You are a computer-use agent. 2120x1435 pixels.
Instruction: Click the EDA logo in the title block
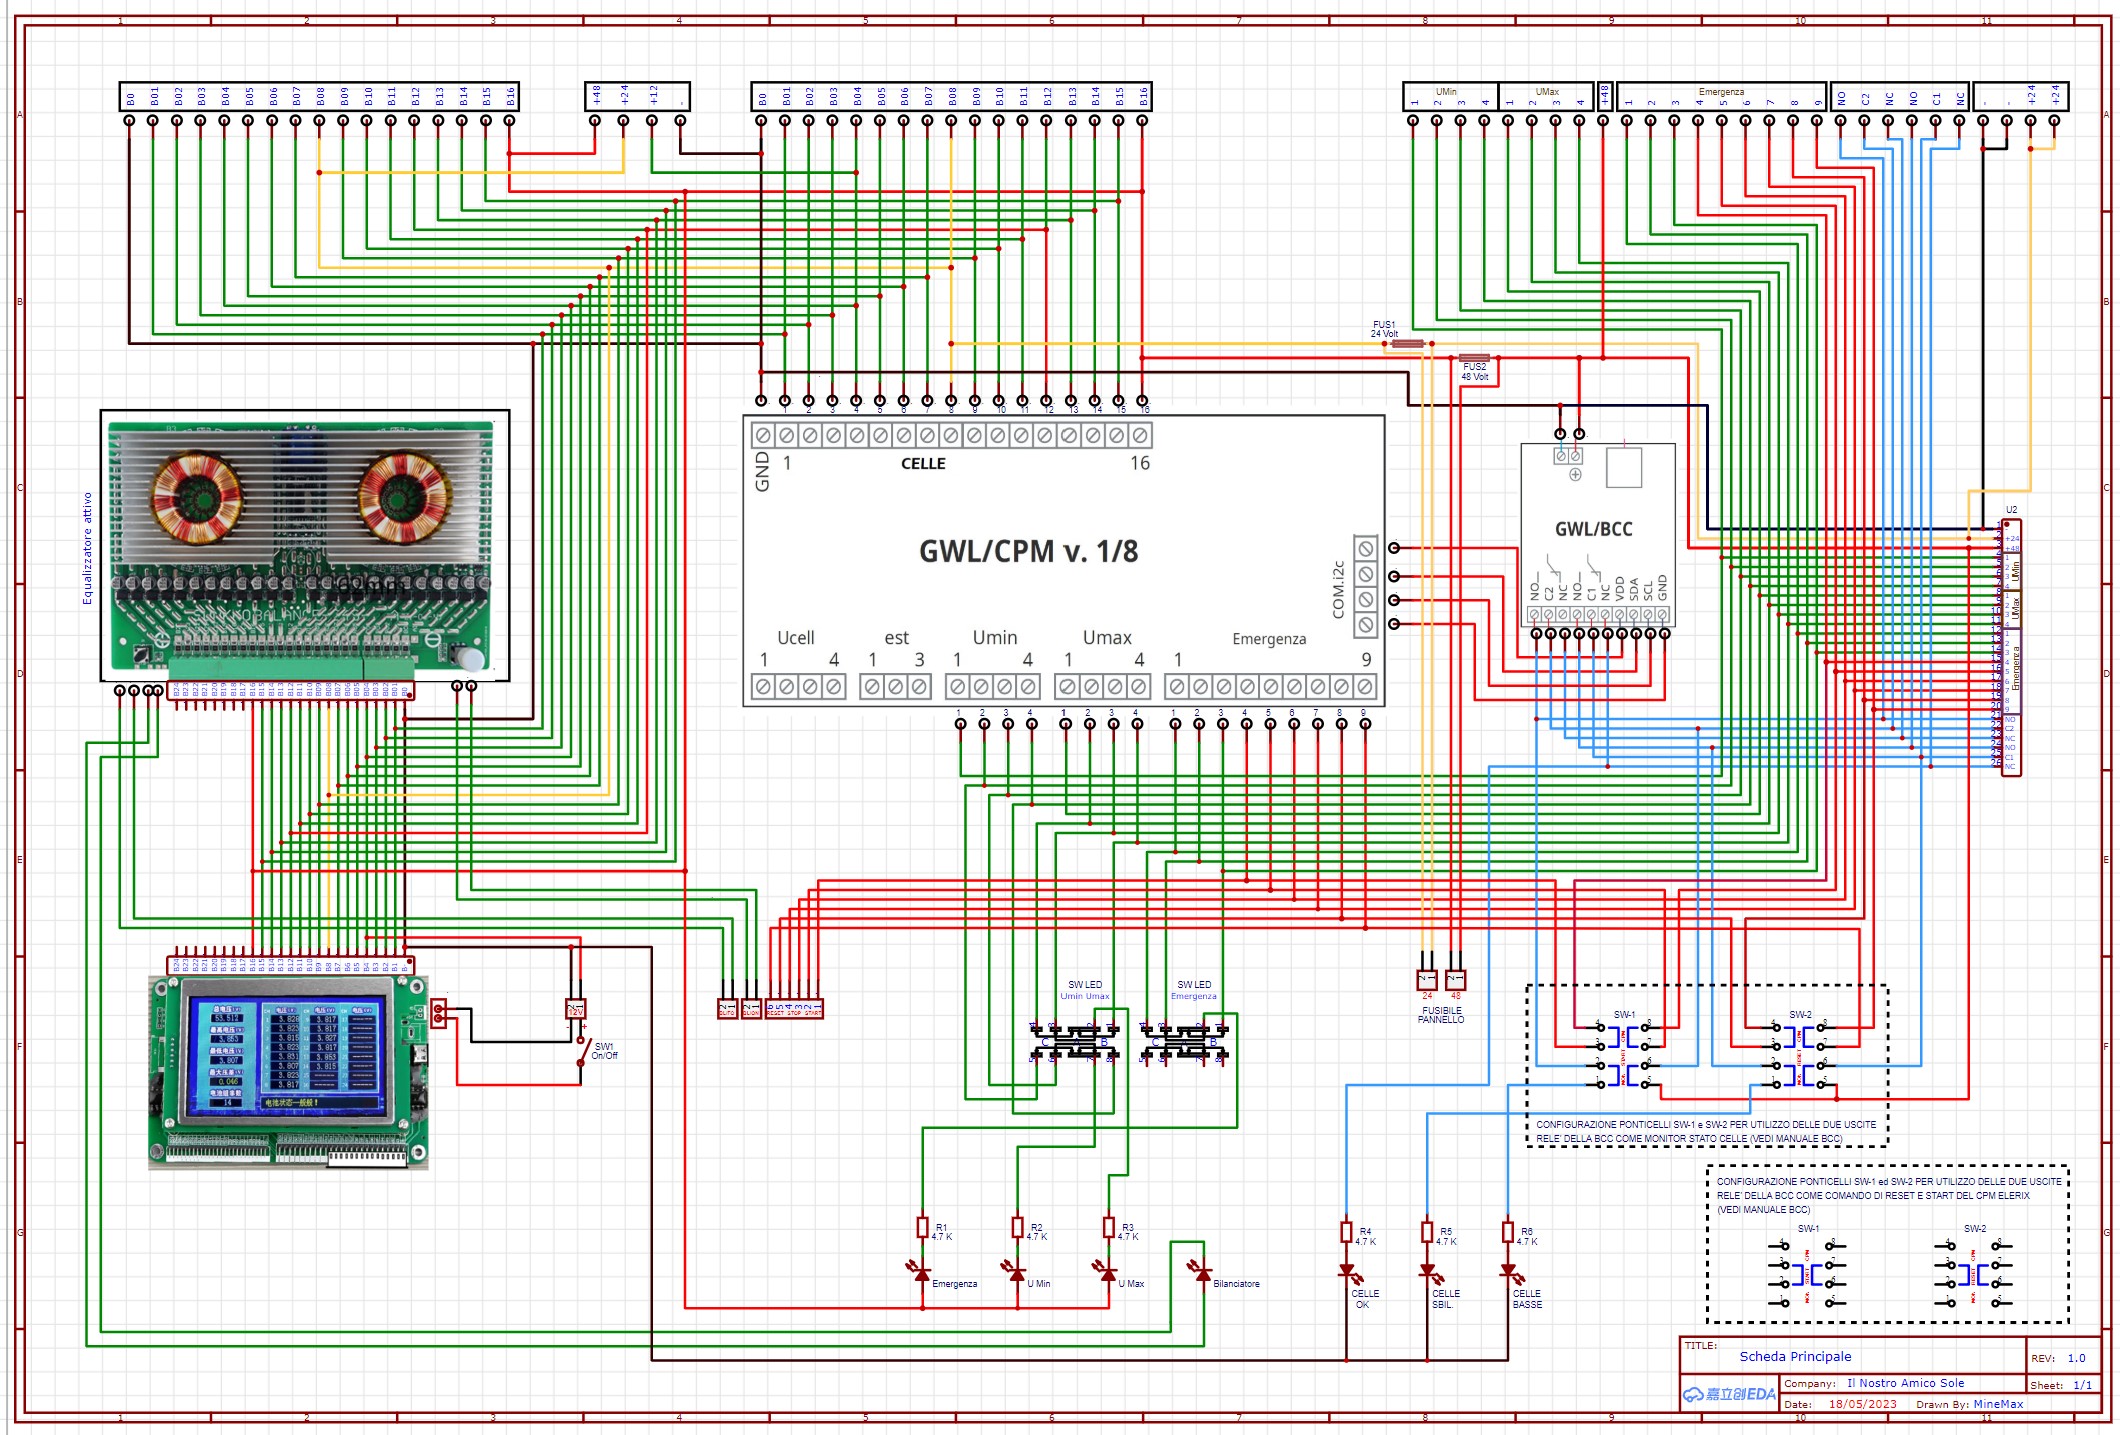(1730, 1394)
